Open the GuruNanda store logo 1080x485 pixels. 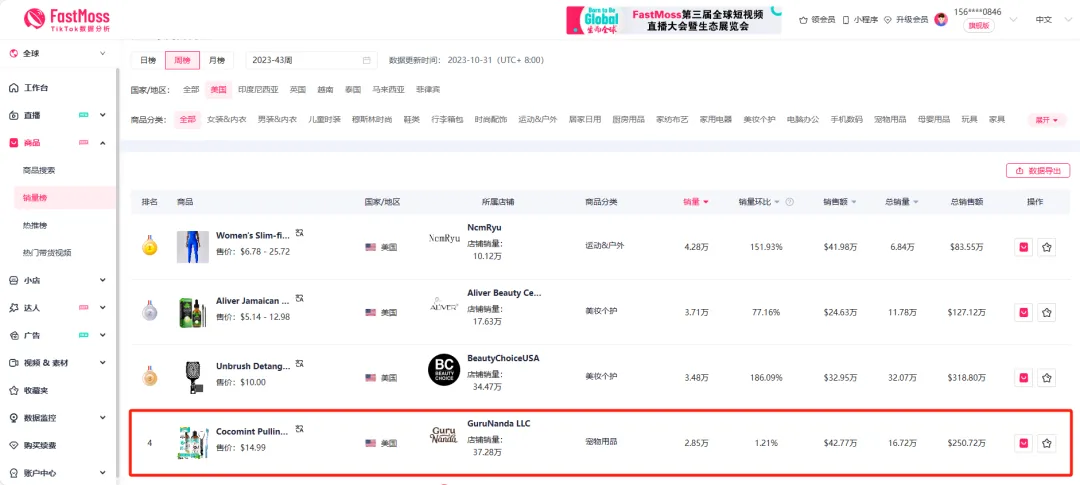[444, 435]
